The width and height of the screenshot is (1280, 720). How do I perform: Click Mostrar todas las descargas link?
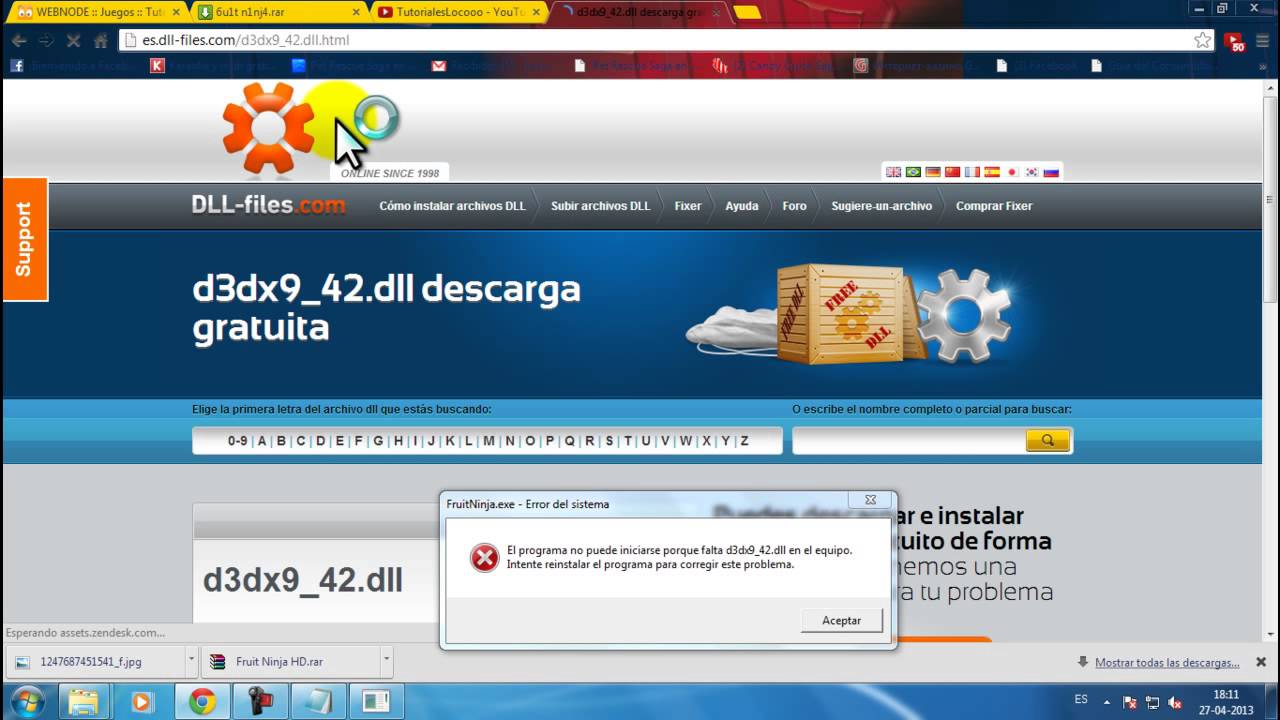[x=1167, y=662]
